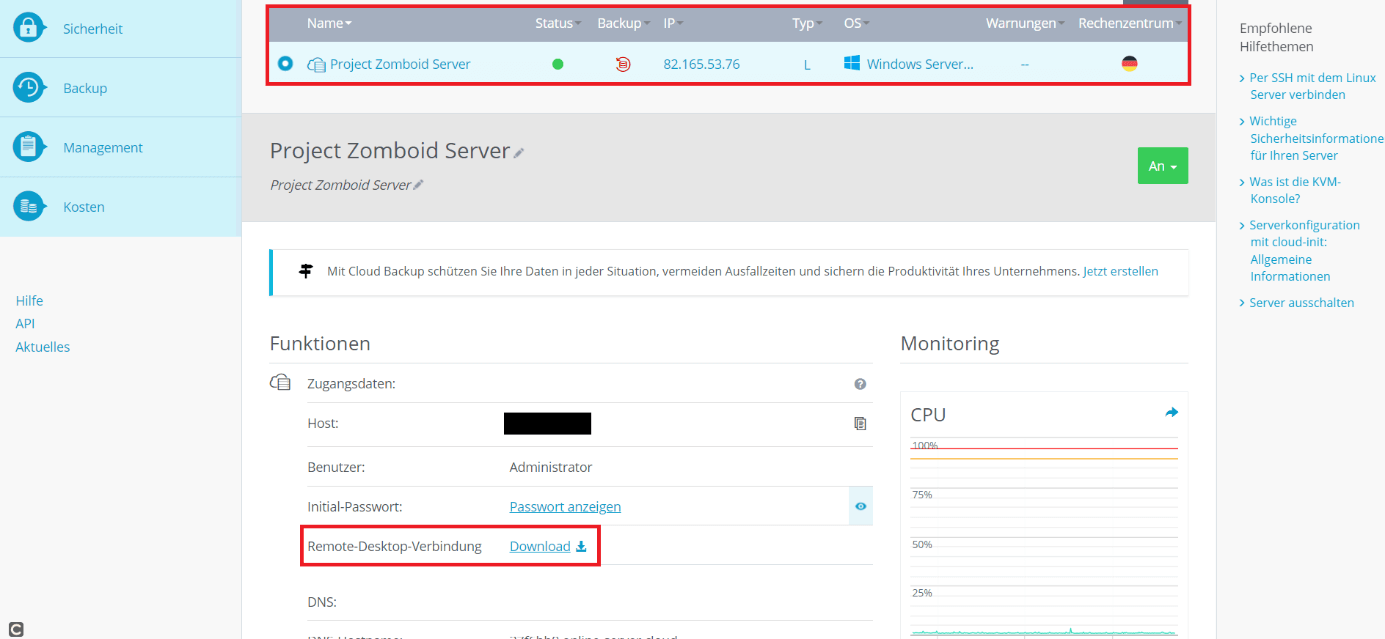
Task: Click IP address 82.165.53.76
Action: coord(701,64)
